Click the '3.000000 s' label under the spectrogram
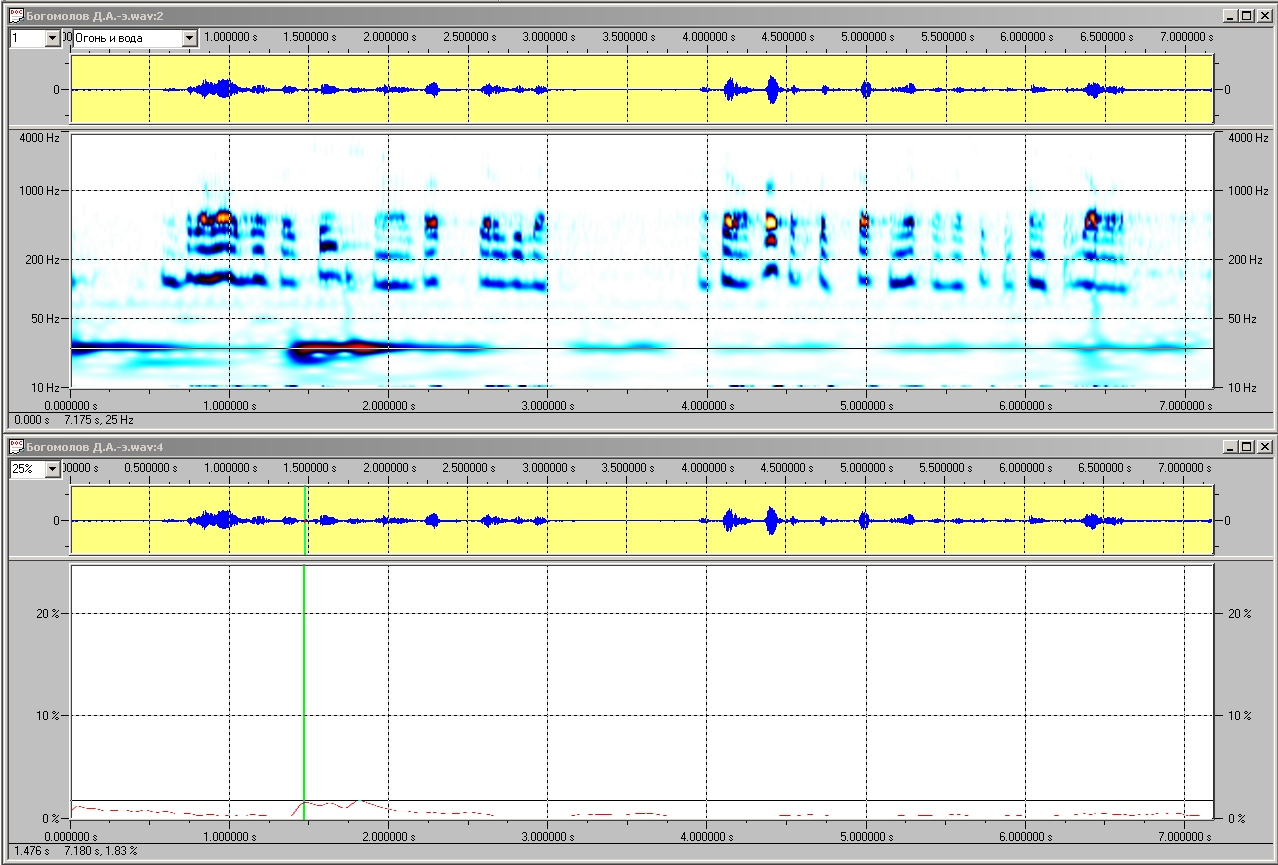 coord(548,406)
